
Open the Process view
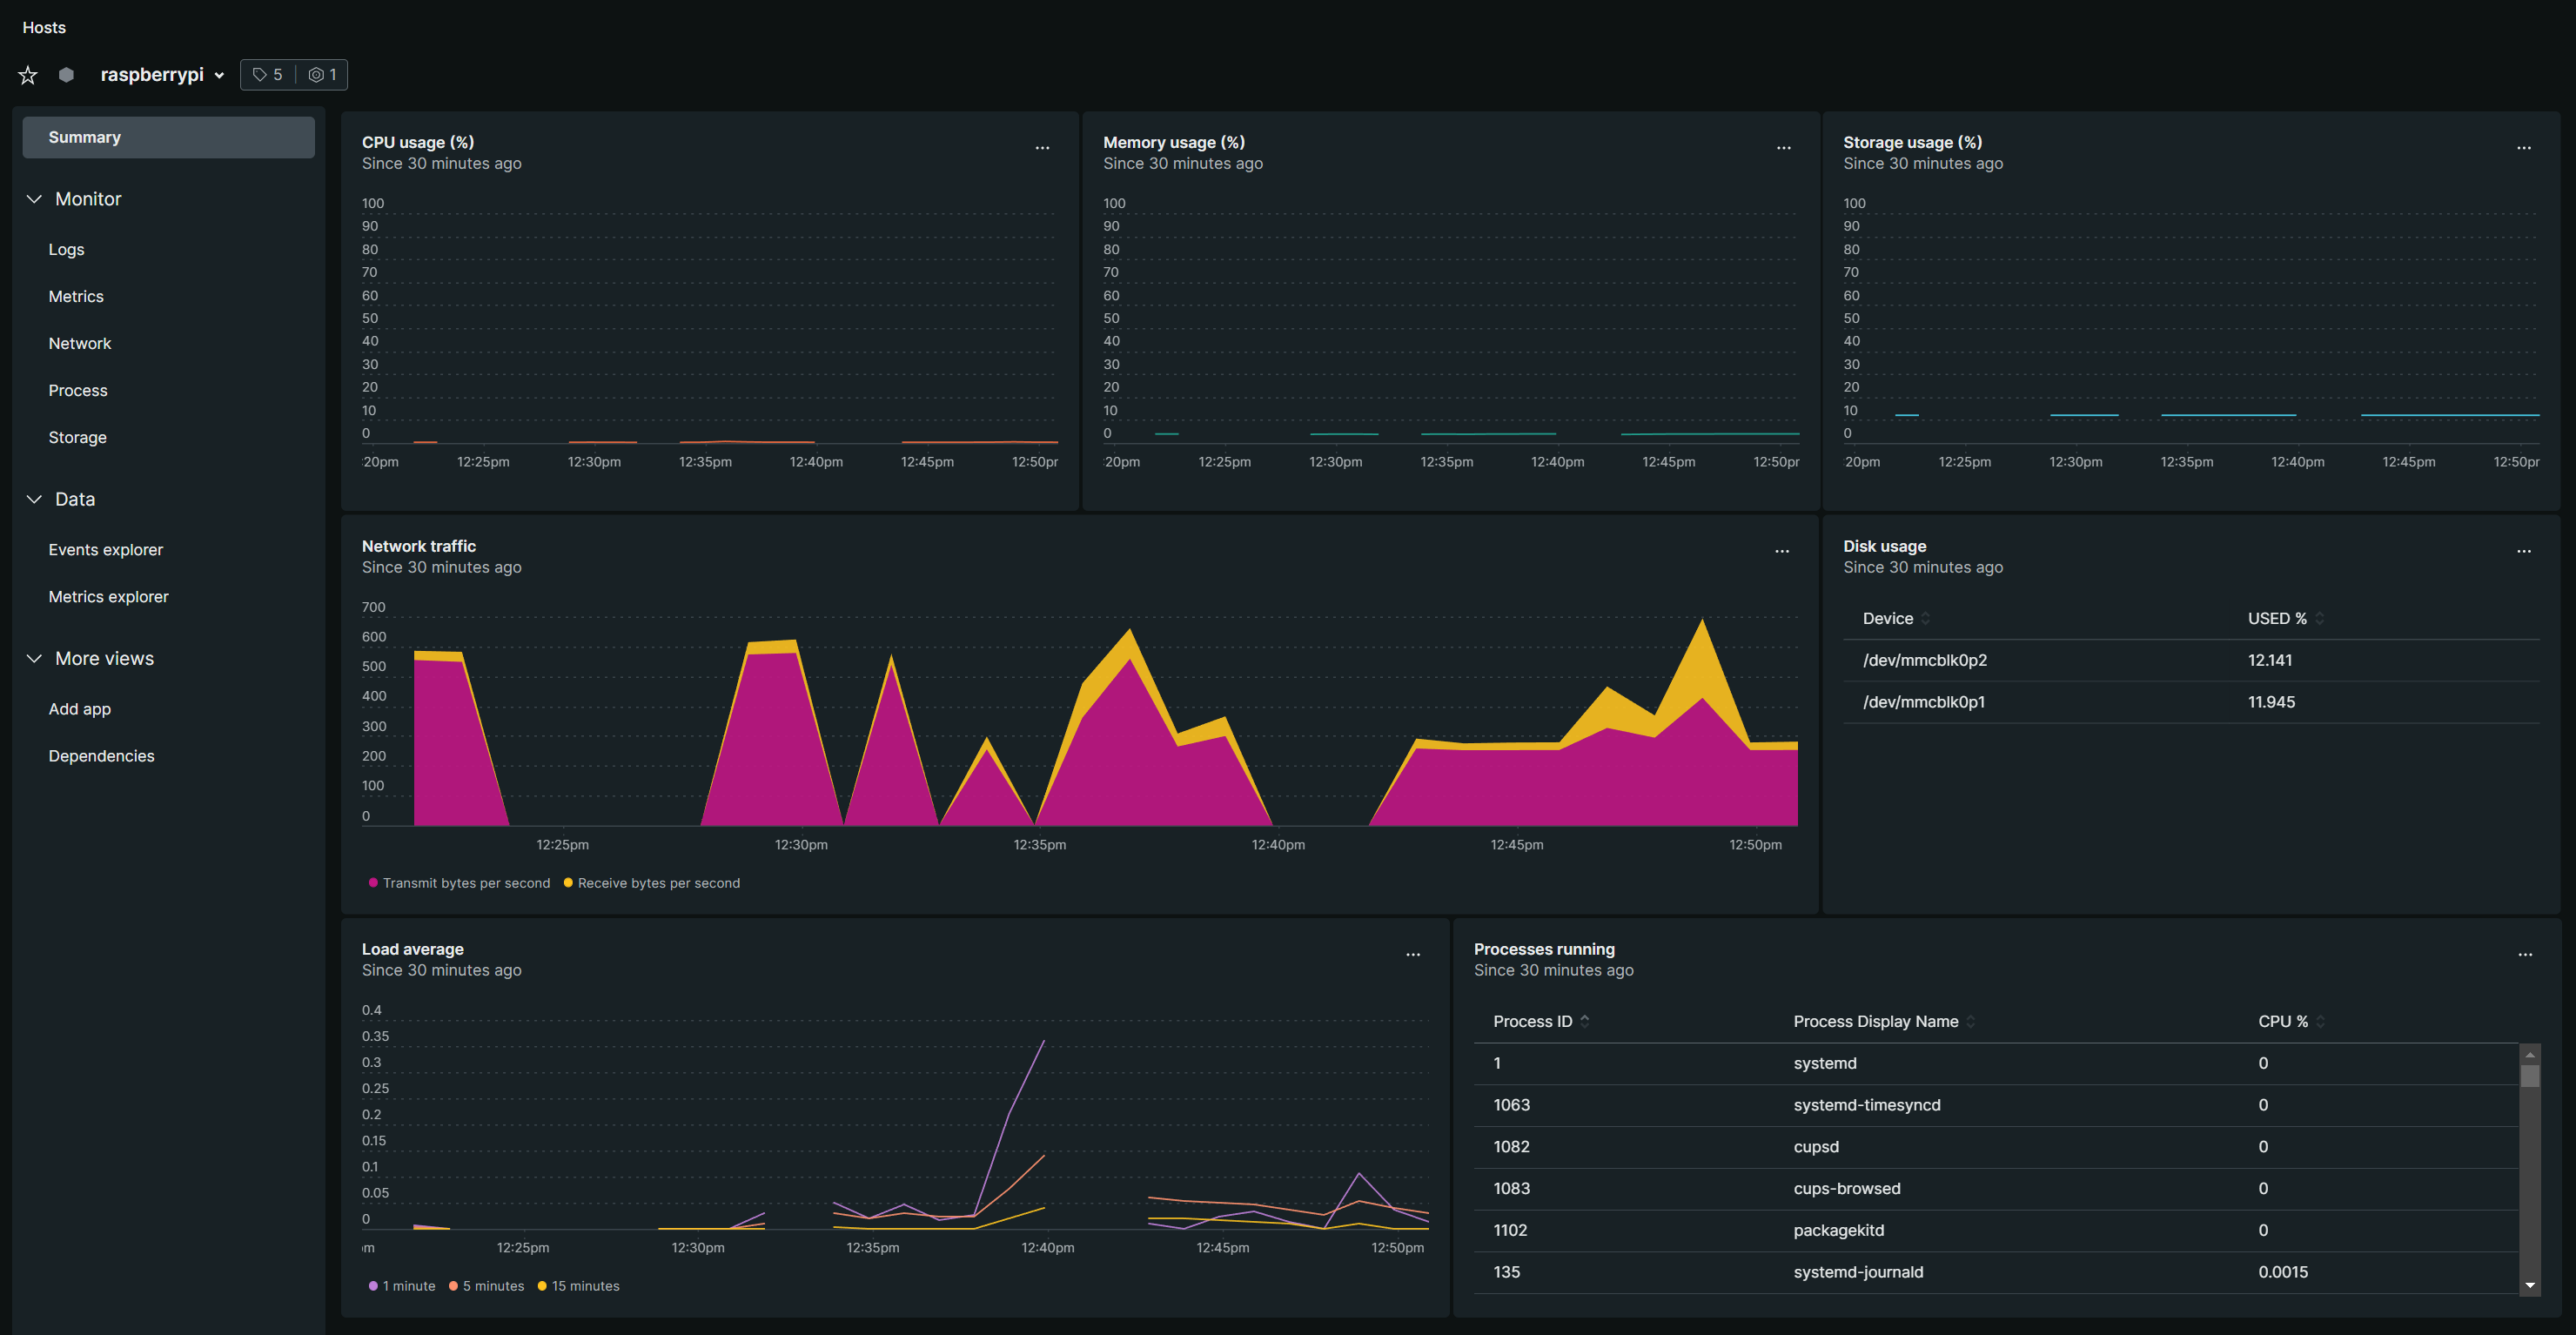tap(78, 391)
